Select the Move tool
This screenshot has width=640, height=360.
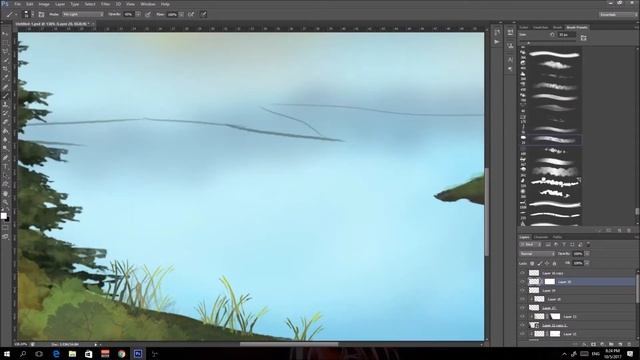[6, 34]
